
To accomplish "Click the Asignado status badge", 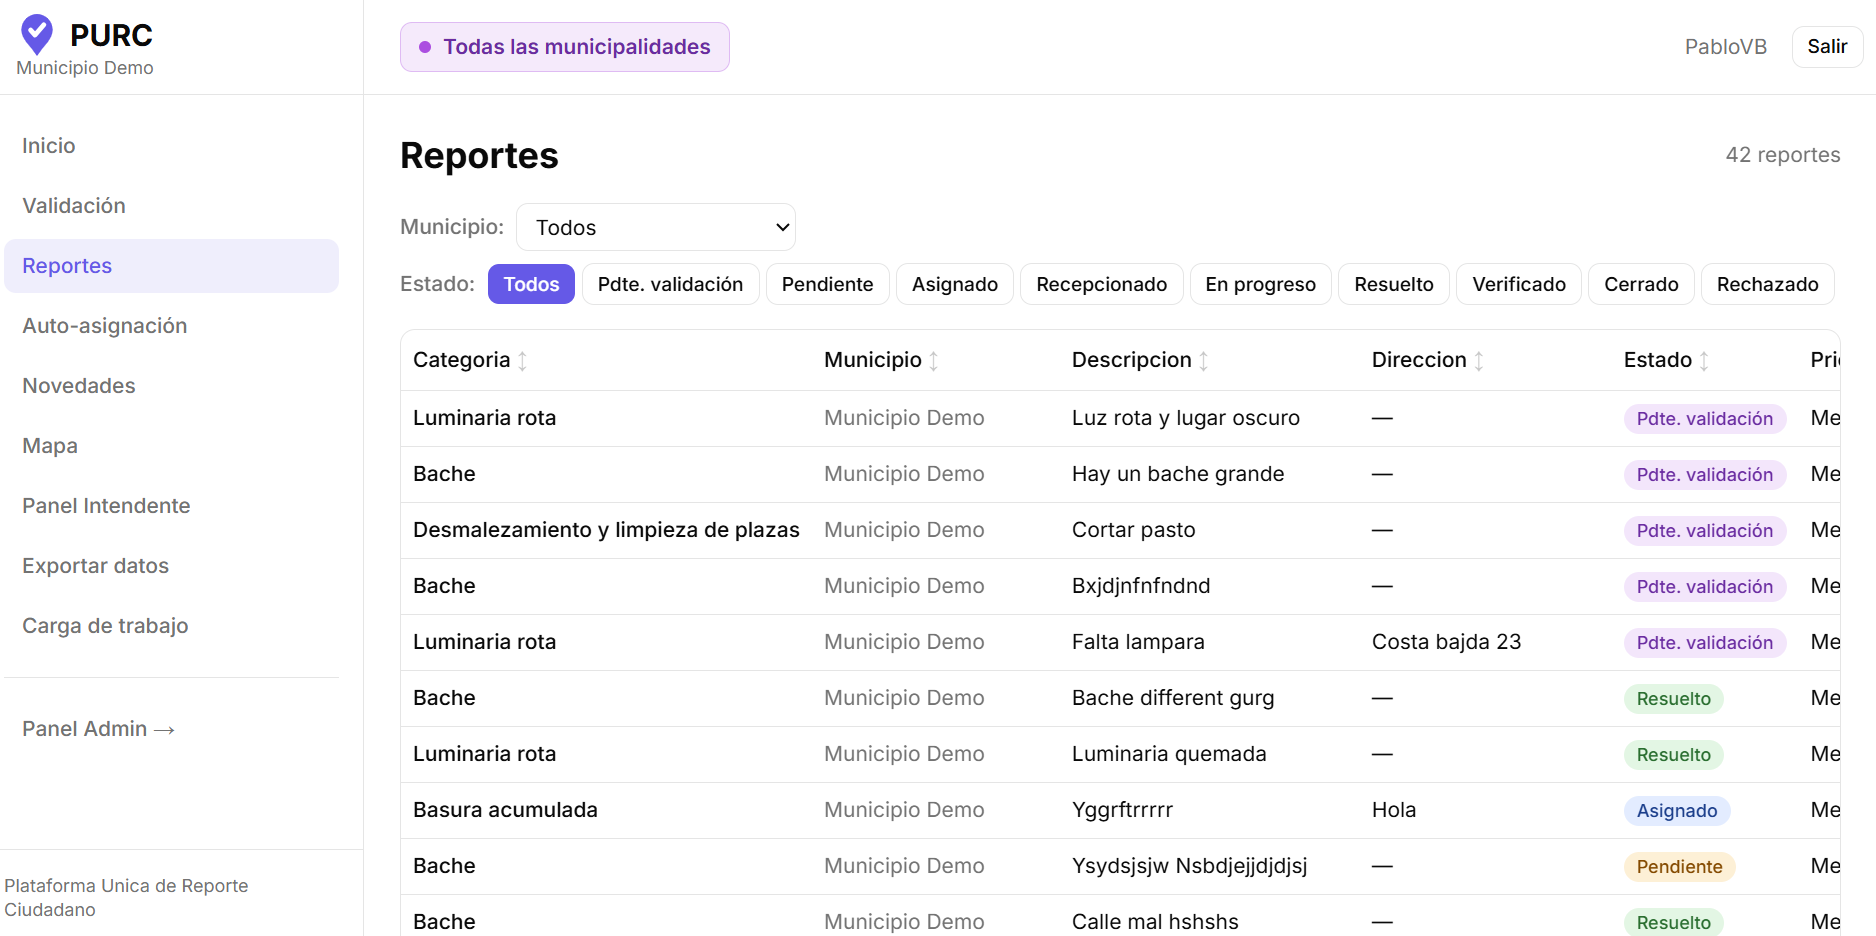I will point(1677,811).
